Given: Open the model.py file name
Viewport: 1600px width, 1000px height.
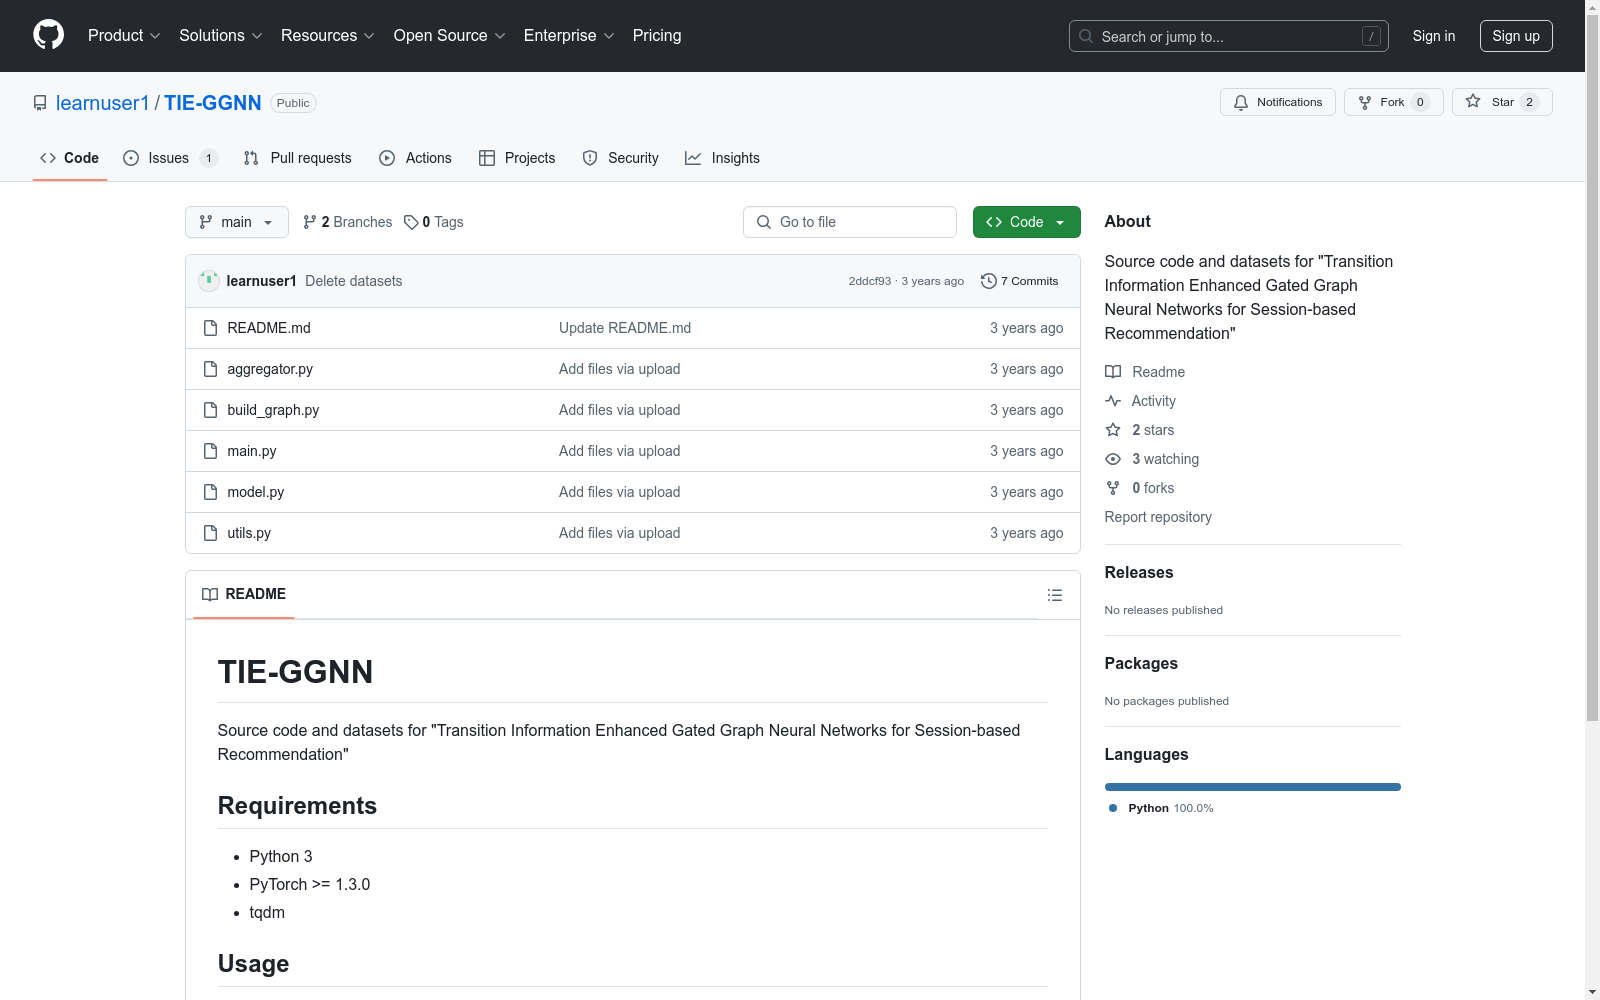Looking at the screenshot, I should [x=256, y=492].
